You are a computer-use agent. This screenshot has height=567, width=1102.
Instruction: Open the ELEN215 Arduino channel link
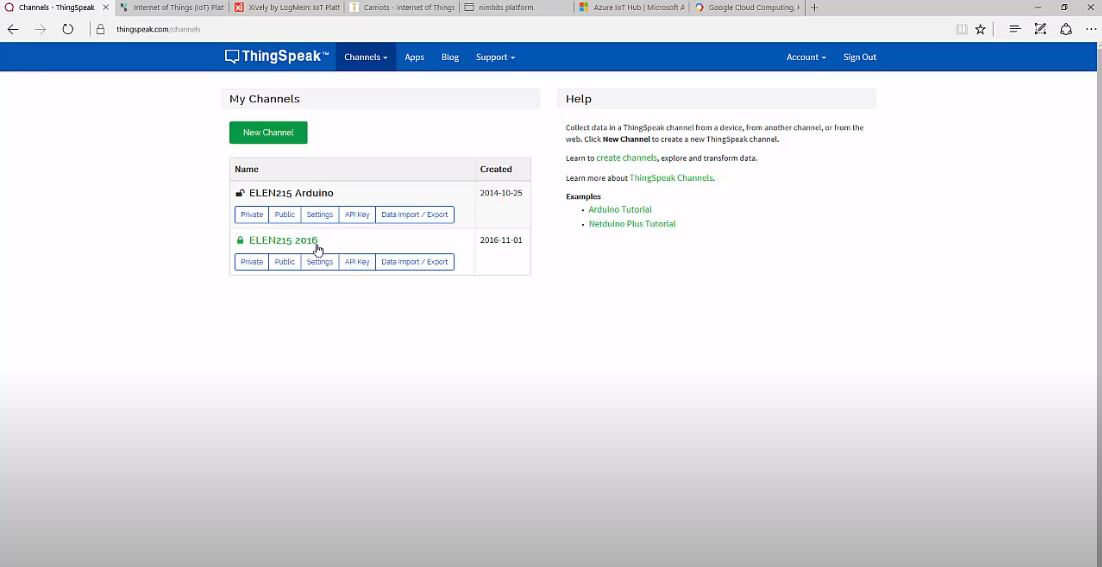pyautogui.click(x=291, y=193)
